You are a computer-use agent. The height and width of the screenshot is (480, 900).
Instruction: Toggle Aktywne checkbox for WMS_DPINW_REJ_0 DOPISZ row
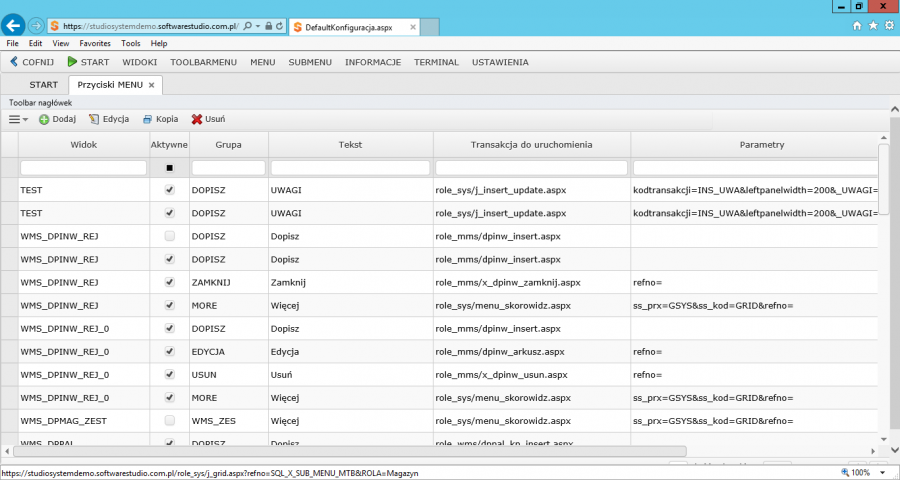(169, 328)
